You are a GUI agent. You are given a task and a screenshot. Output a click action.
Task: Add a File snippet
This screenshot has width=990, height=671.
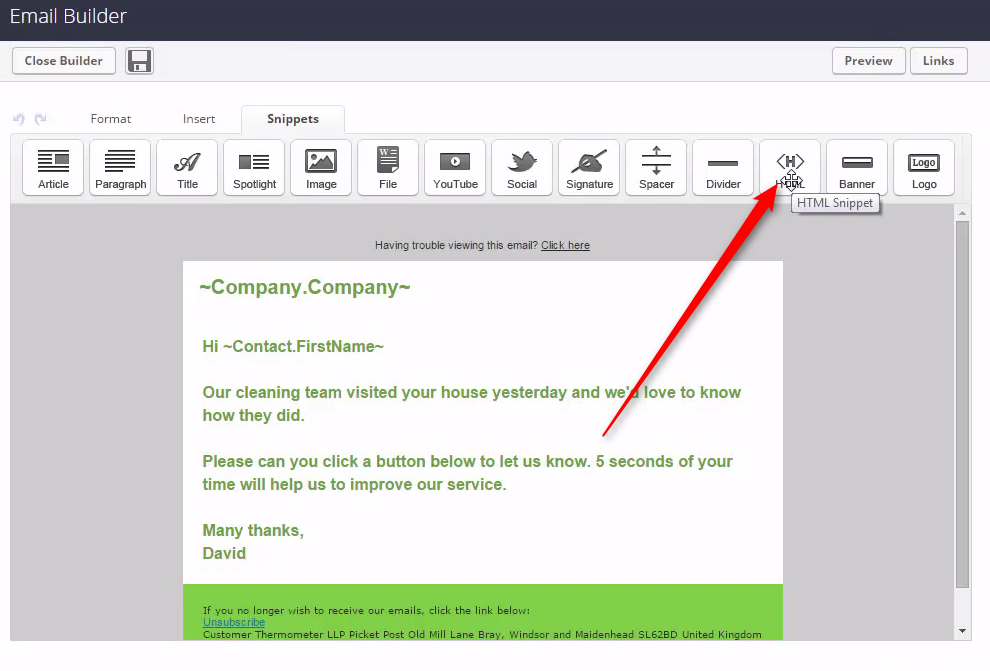point(388,168)
